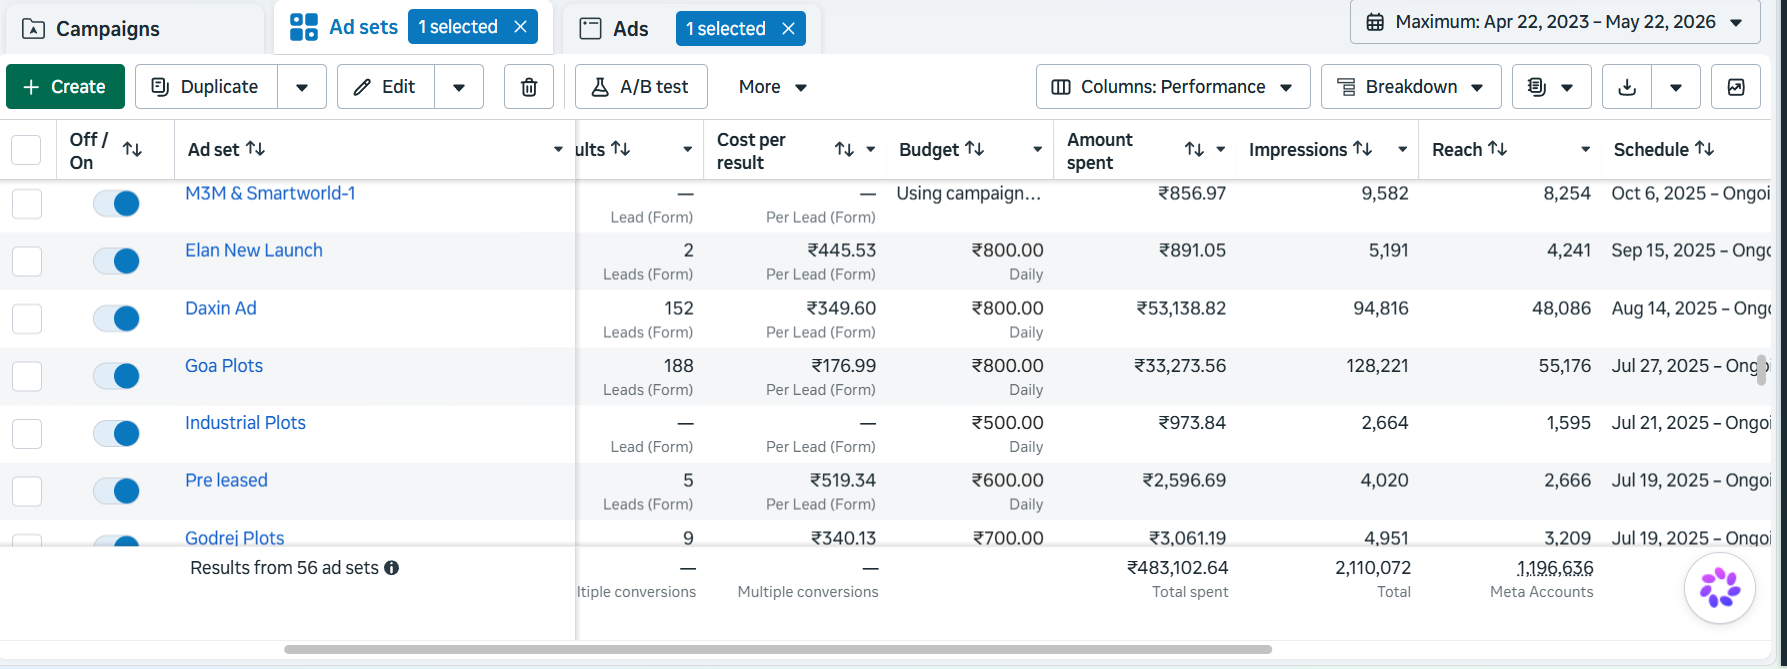Click the vertical scrollbar thumb at right
This screenshot has width=1787, height=669.
pyautogui.click(x=1761, y=370)
